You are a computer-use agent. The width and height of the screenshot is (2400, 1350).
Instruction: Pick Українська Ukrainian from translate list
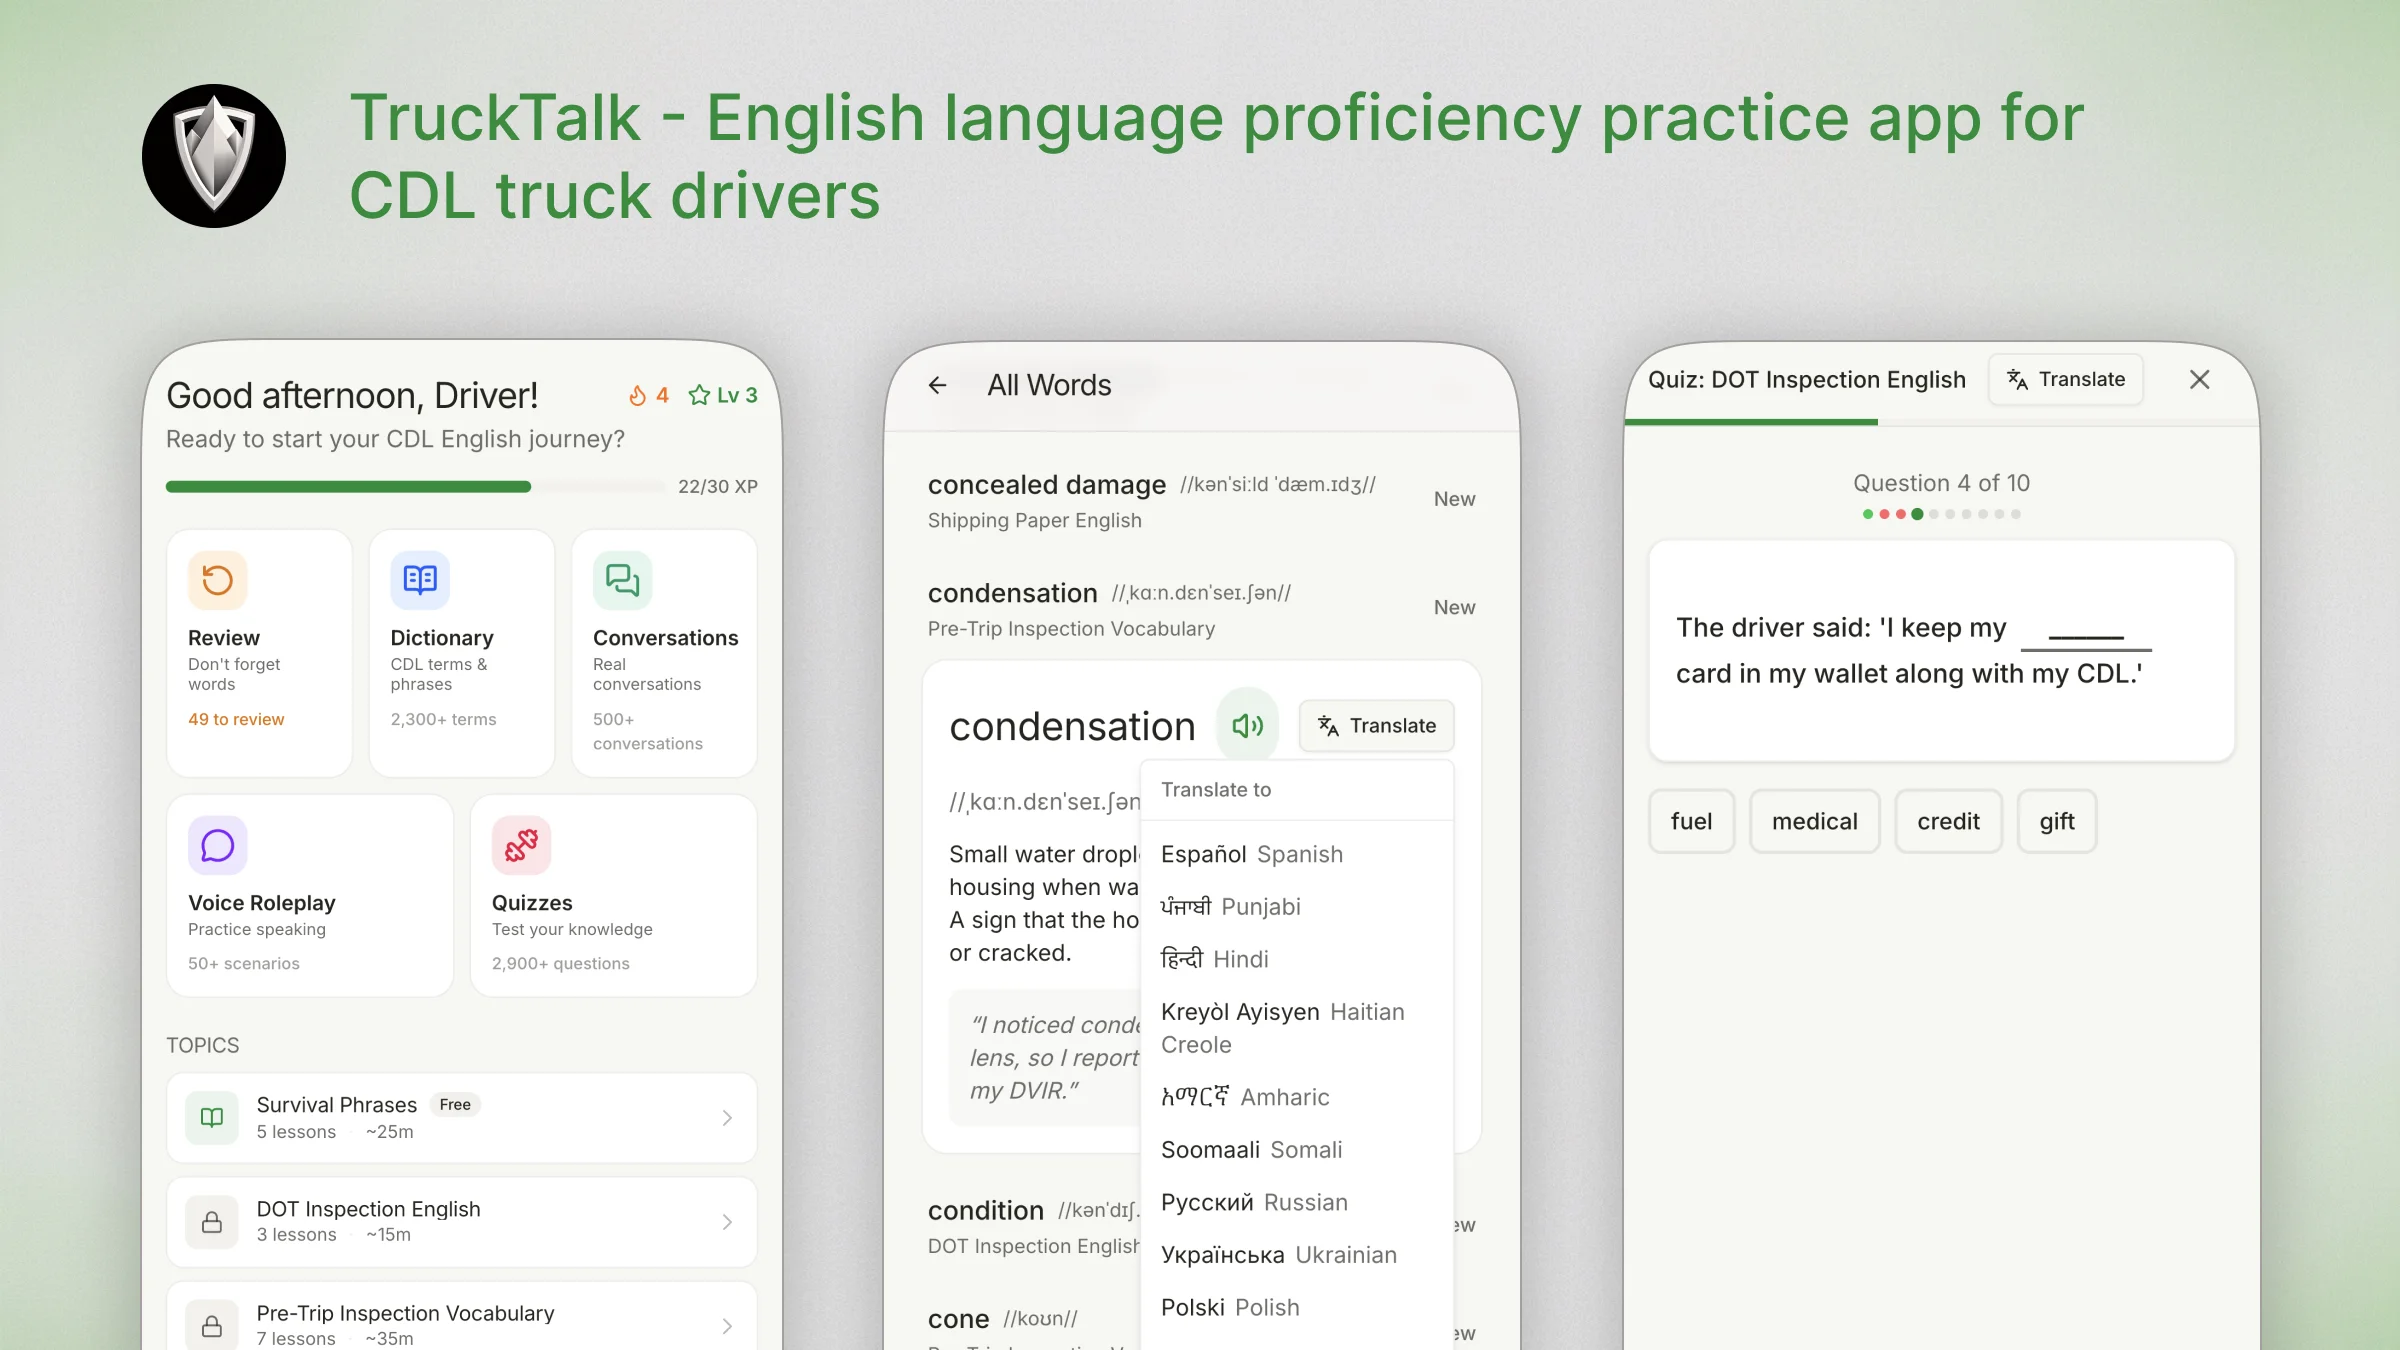coord(1277,1254)
